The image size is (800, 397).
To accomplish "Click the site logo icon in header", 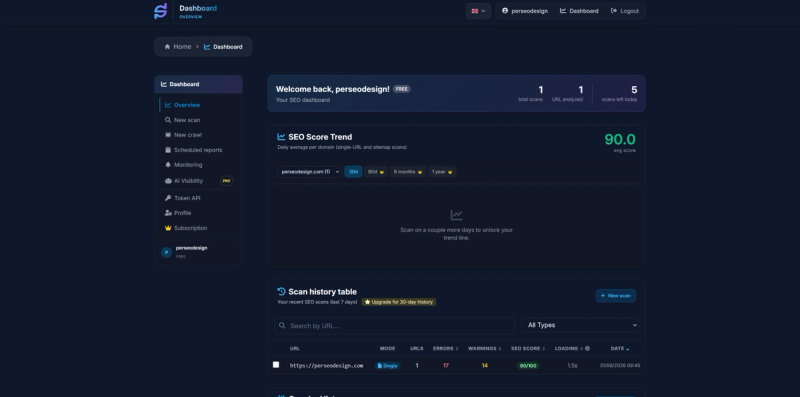I will [161, 11].
